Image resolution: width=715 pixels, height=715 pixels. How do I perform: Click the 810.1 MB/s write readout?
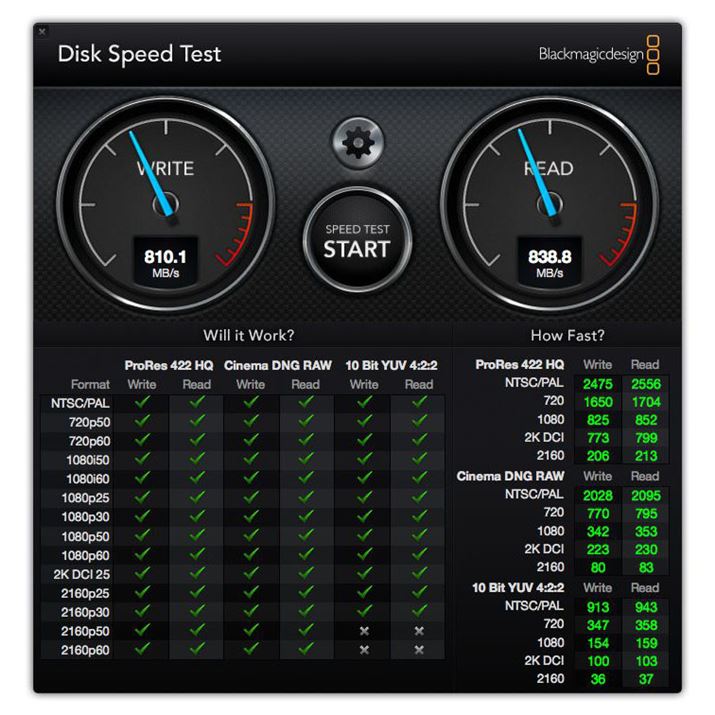[x=165, y=263]
